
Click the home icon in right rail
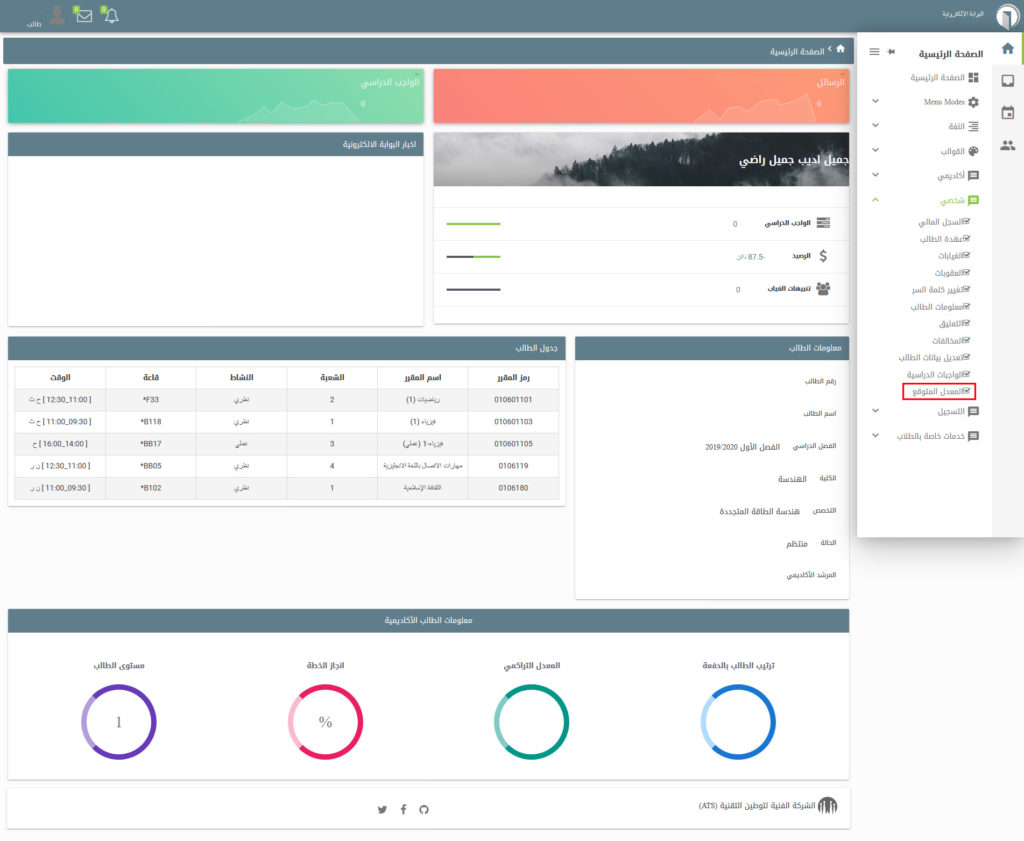[1008, 48]
